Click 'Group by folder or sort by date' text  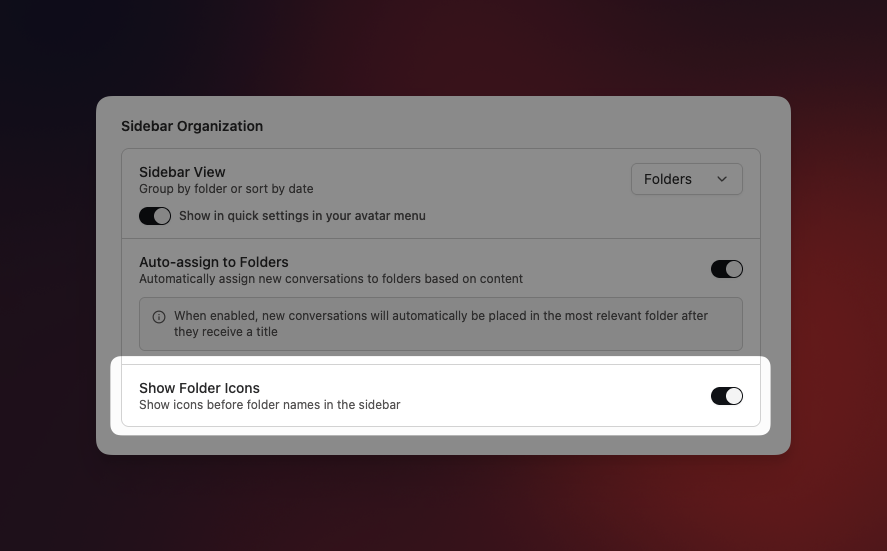(226, 189)
